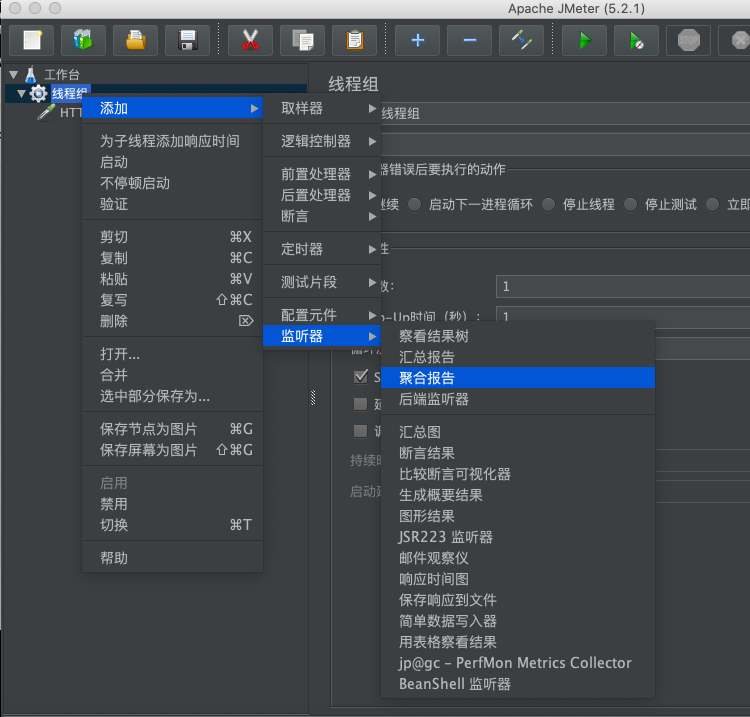
Task: Choose 选中部分保存为... menu entry
Action: click(x=172, y=396)
